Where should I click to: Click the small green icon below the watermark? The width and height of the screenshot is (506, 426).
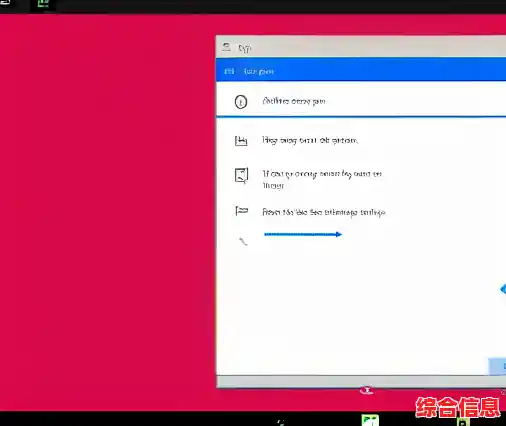463,422
